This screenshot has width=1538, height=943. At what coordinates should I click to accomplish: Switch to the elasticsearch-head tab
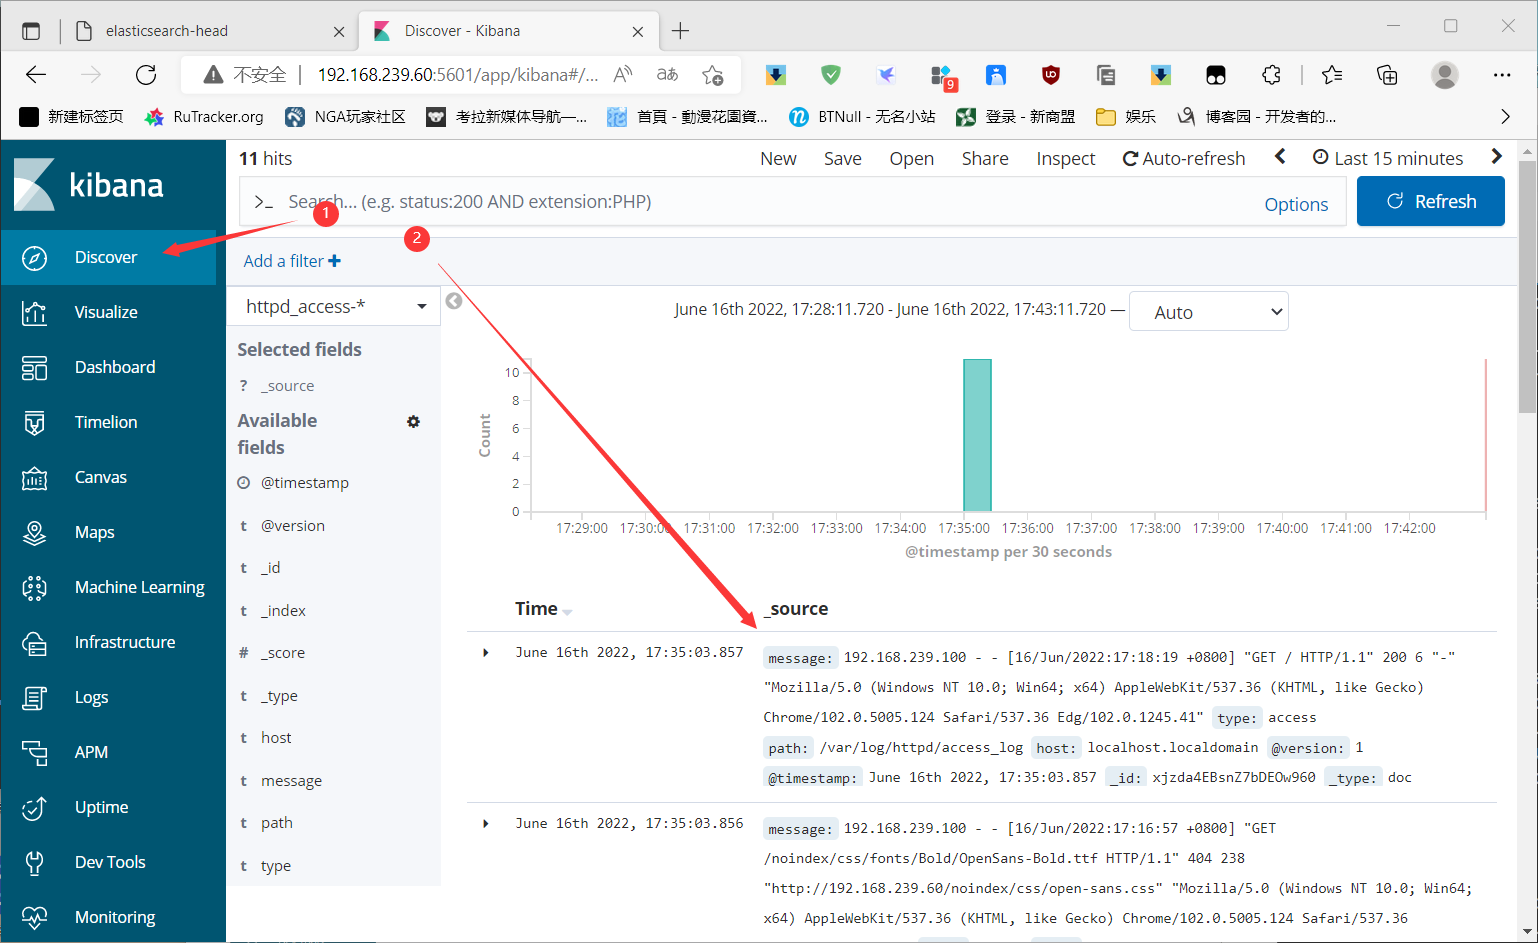point(210,31)
